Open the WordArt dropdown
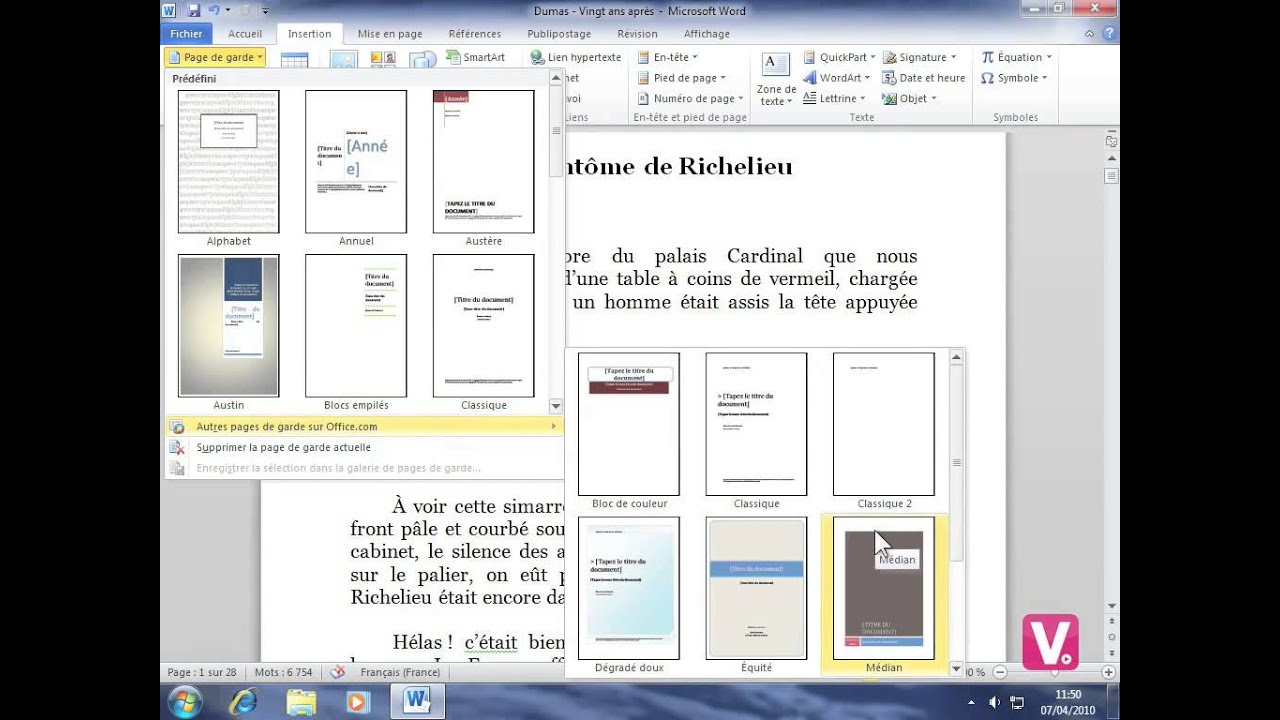This screenshot has height=720, width=1280. (x=836, y=78)
